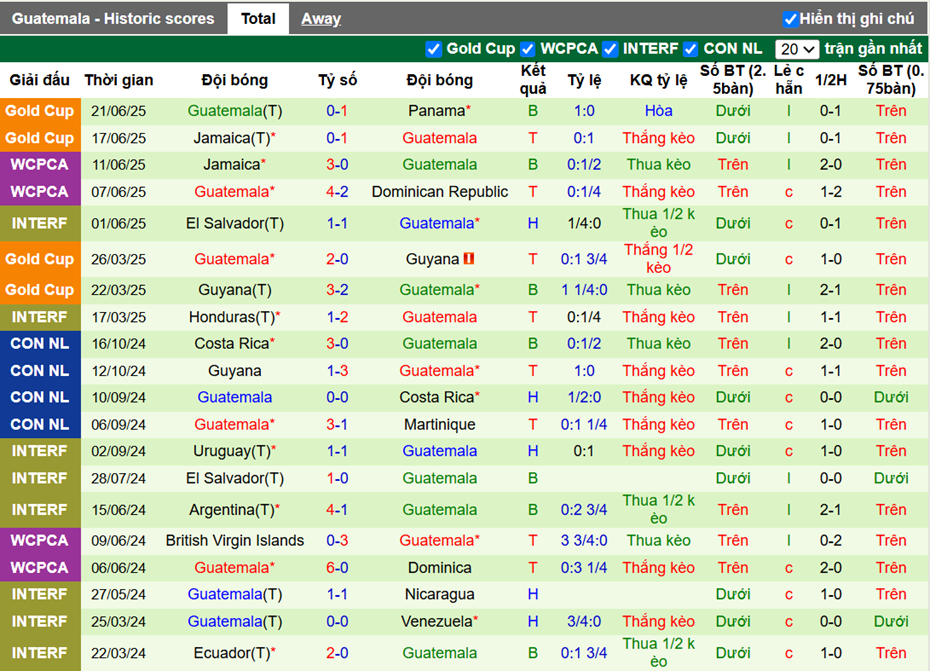
Task: Click the Tỷ số column header
Action: (x=337, y=80)
